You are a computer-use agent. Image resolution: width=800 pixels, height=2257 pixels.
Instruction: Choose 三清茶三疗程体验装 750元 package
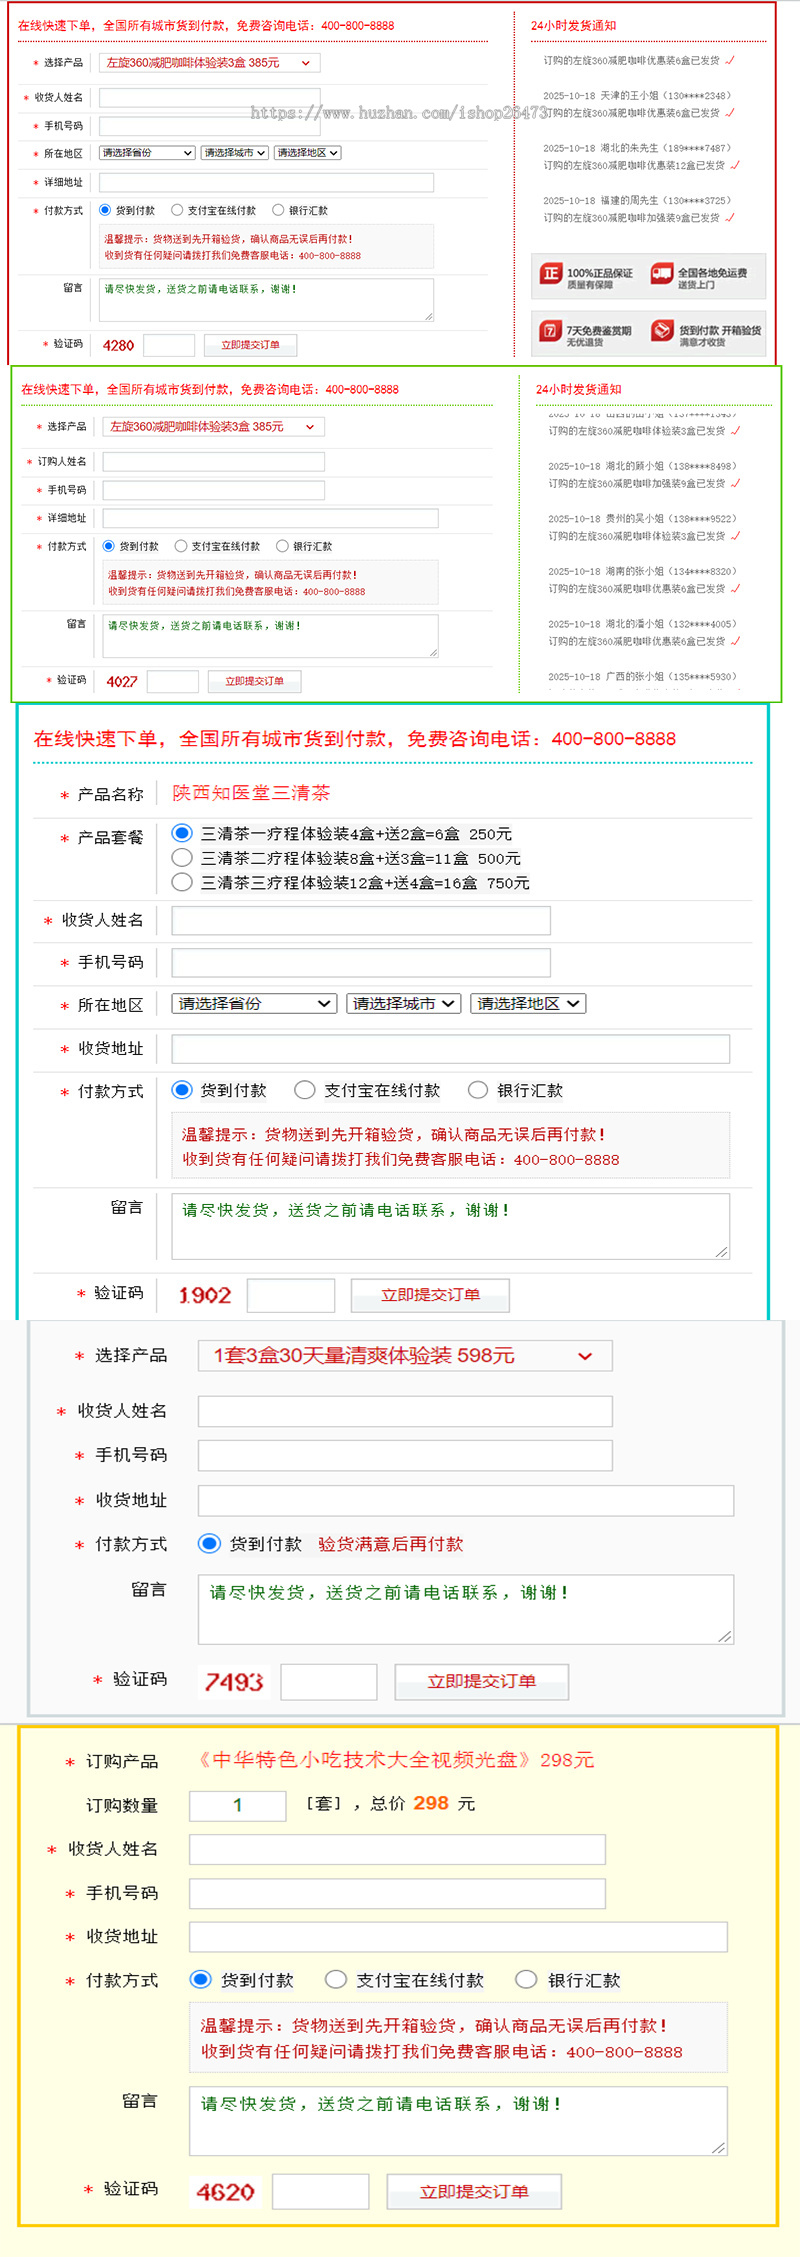182,882
